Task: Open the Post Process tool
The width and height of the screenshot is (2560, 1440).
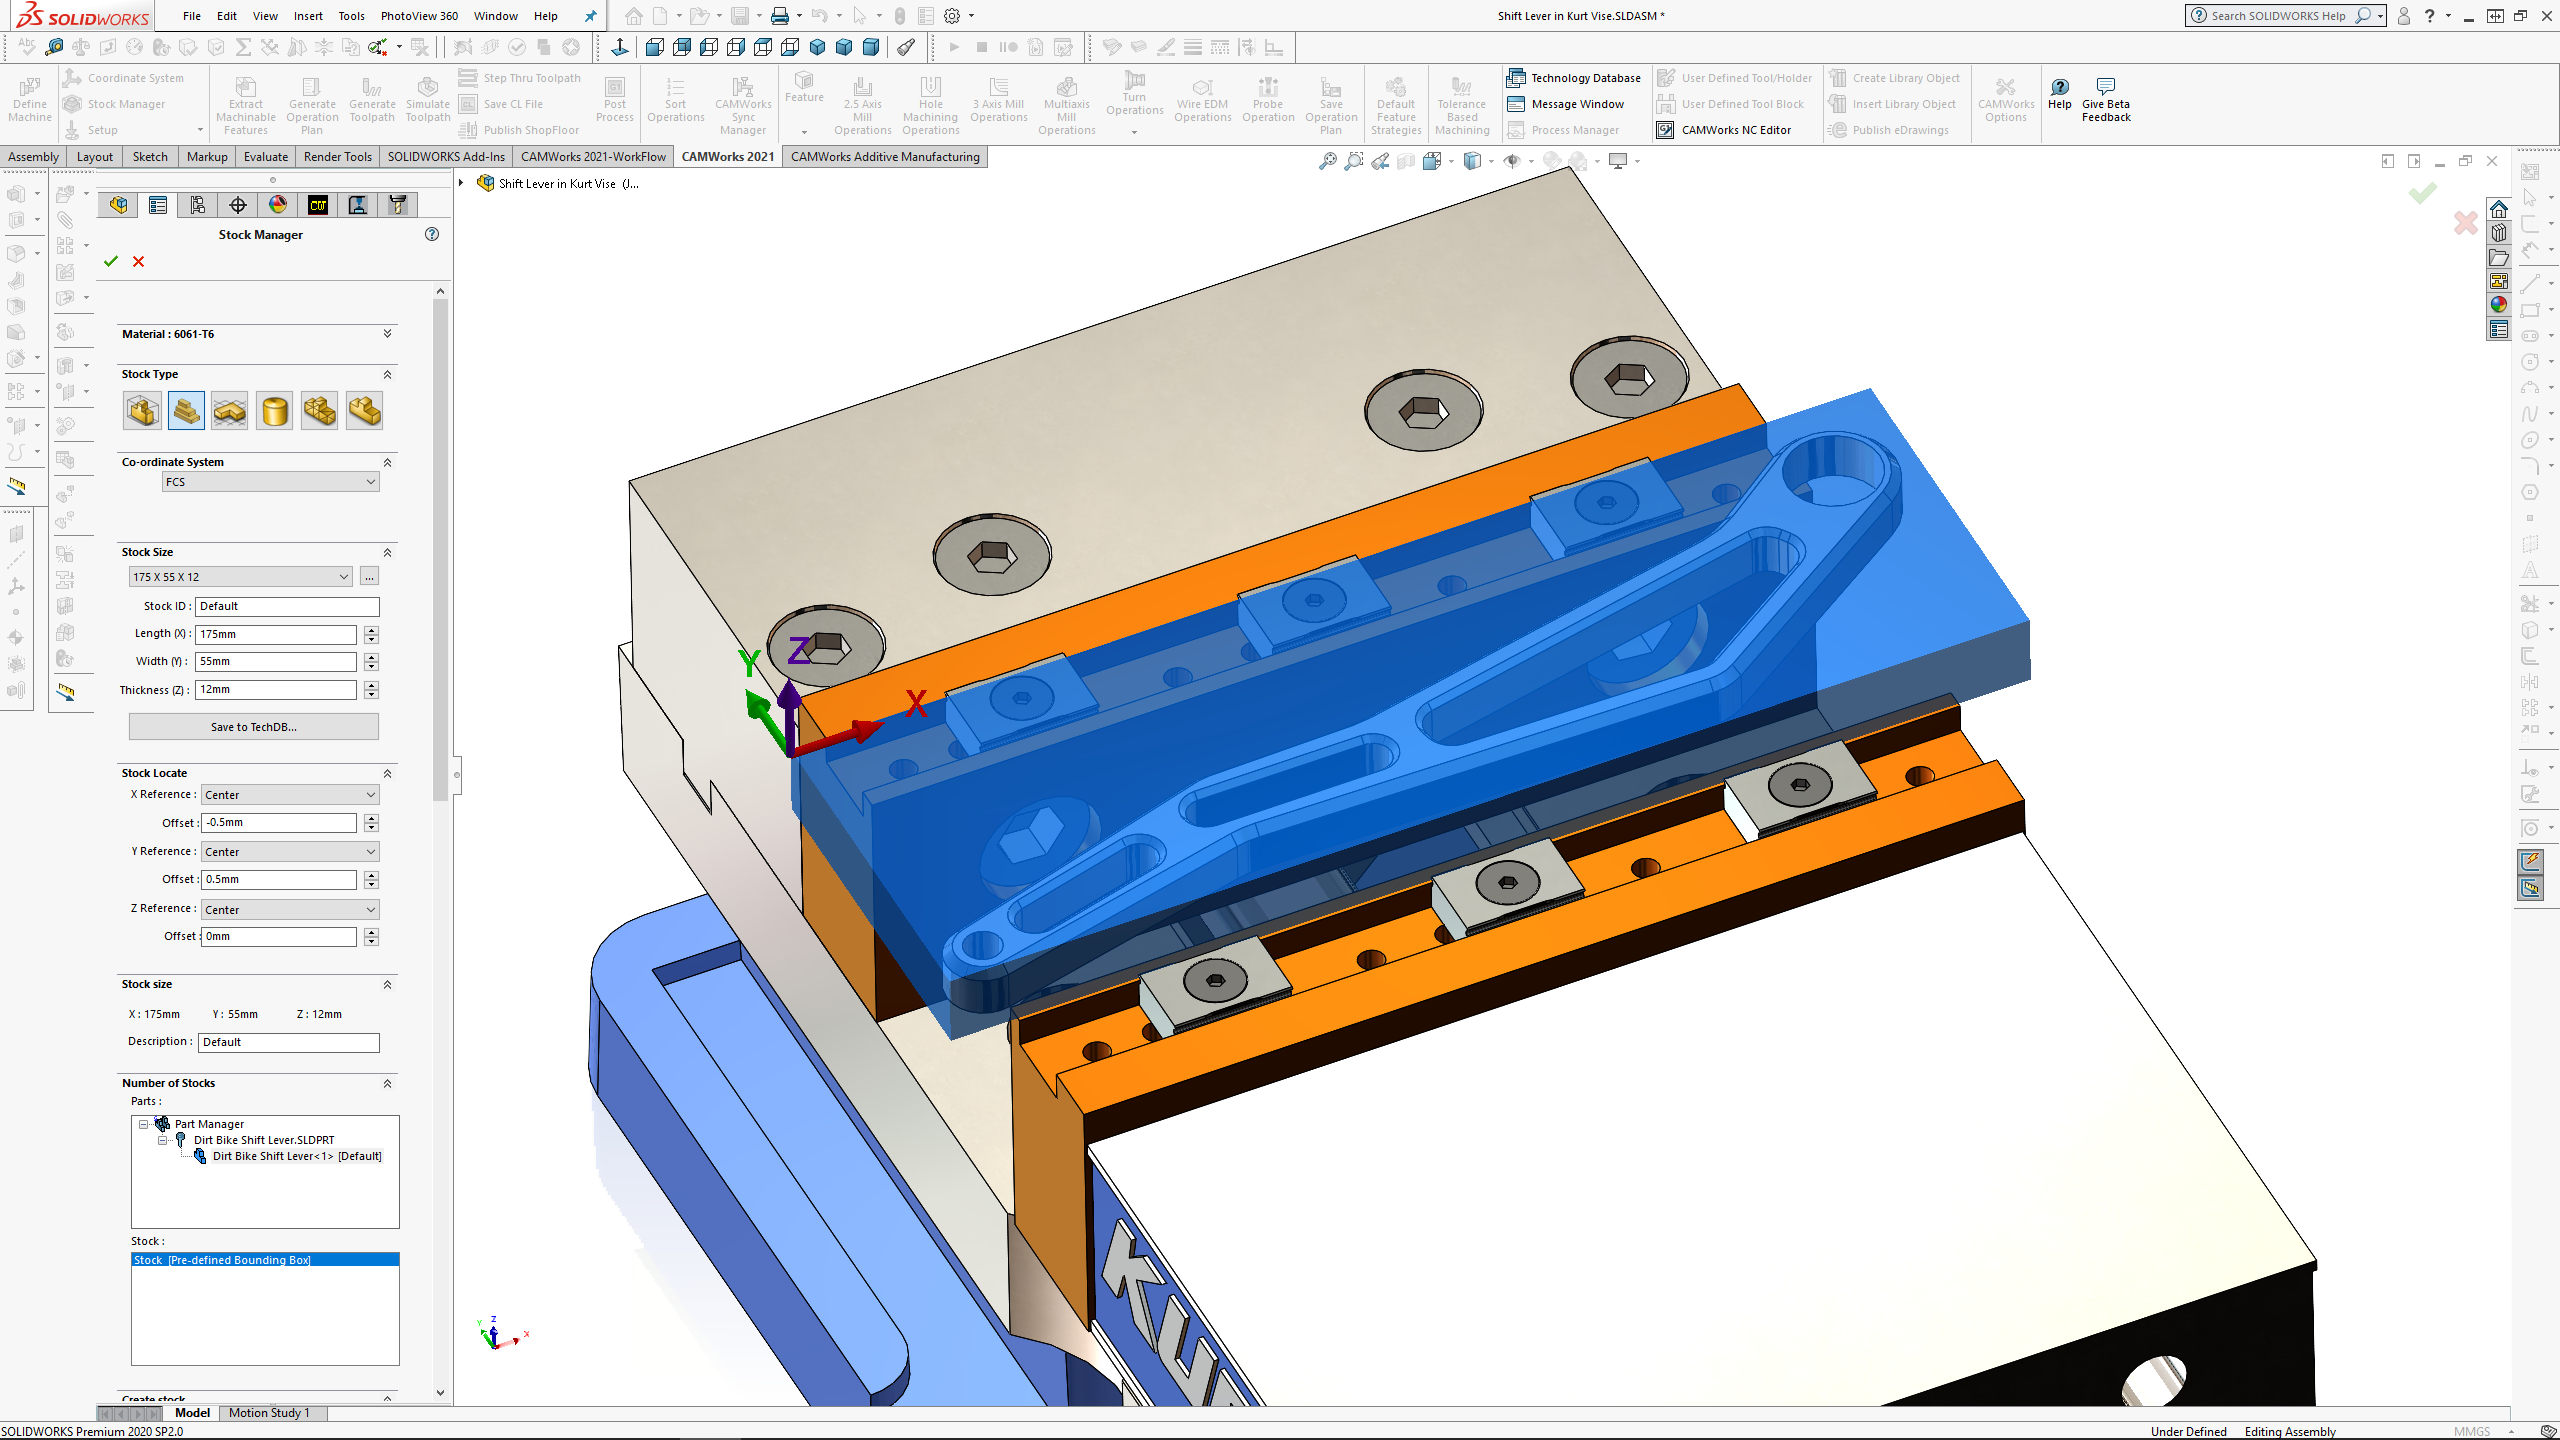Action: (614, 102)
